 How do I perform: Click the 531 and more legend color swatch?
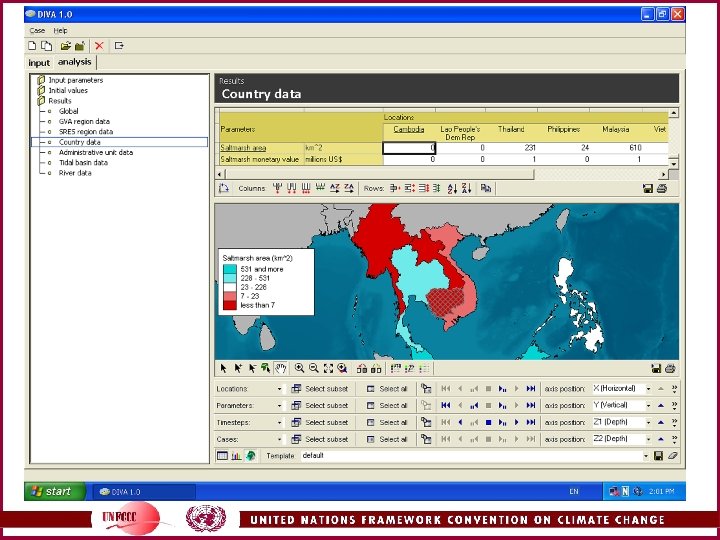[230, 270]
